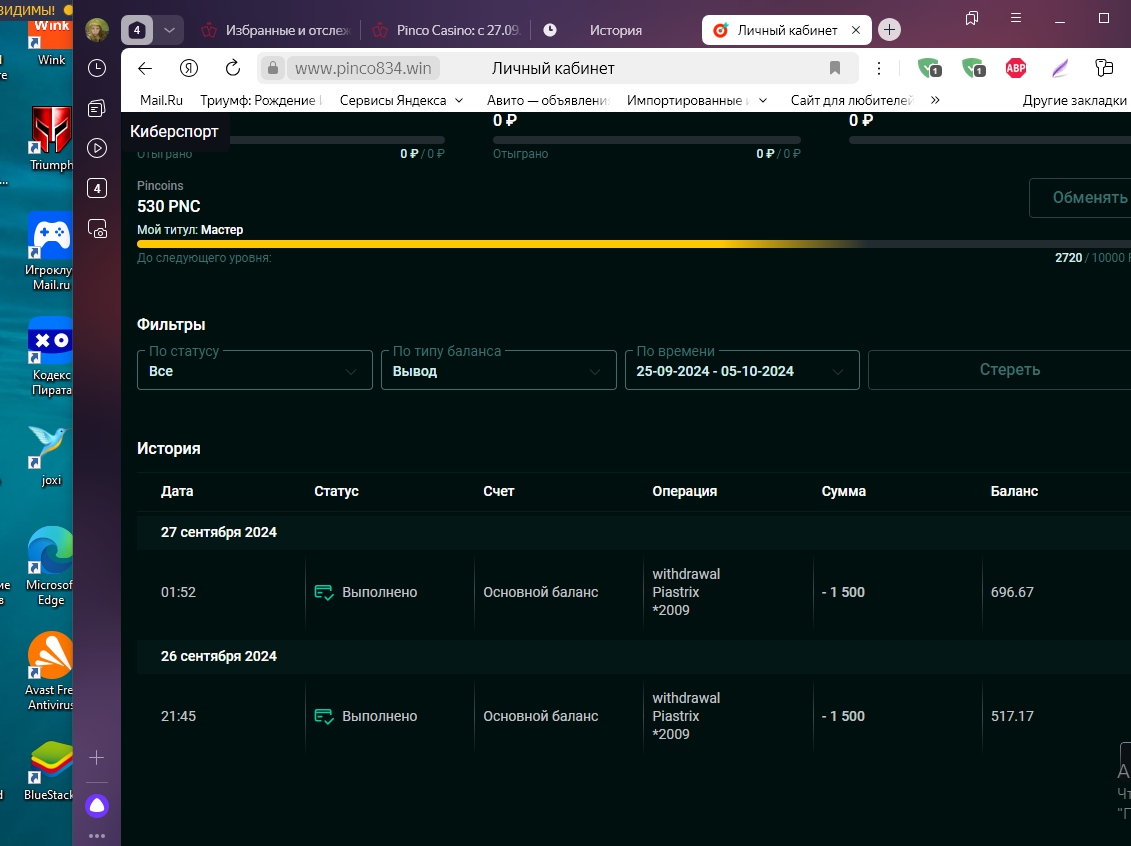
Task: Click the purple feather extension icon
Action: (1060, 69)
